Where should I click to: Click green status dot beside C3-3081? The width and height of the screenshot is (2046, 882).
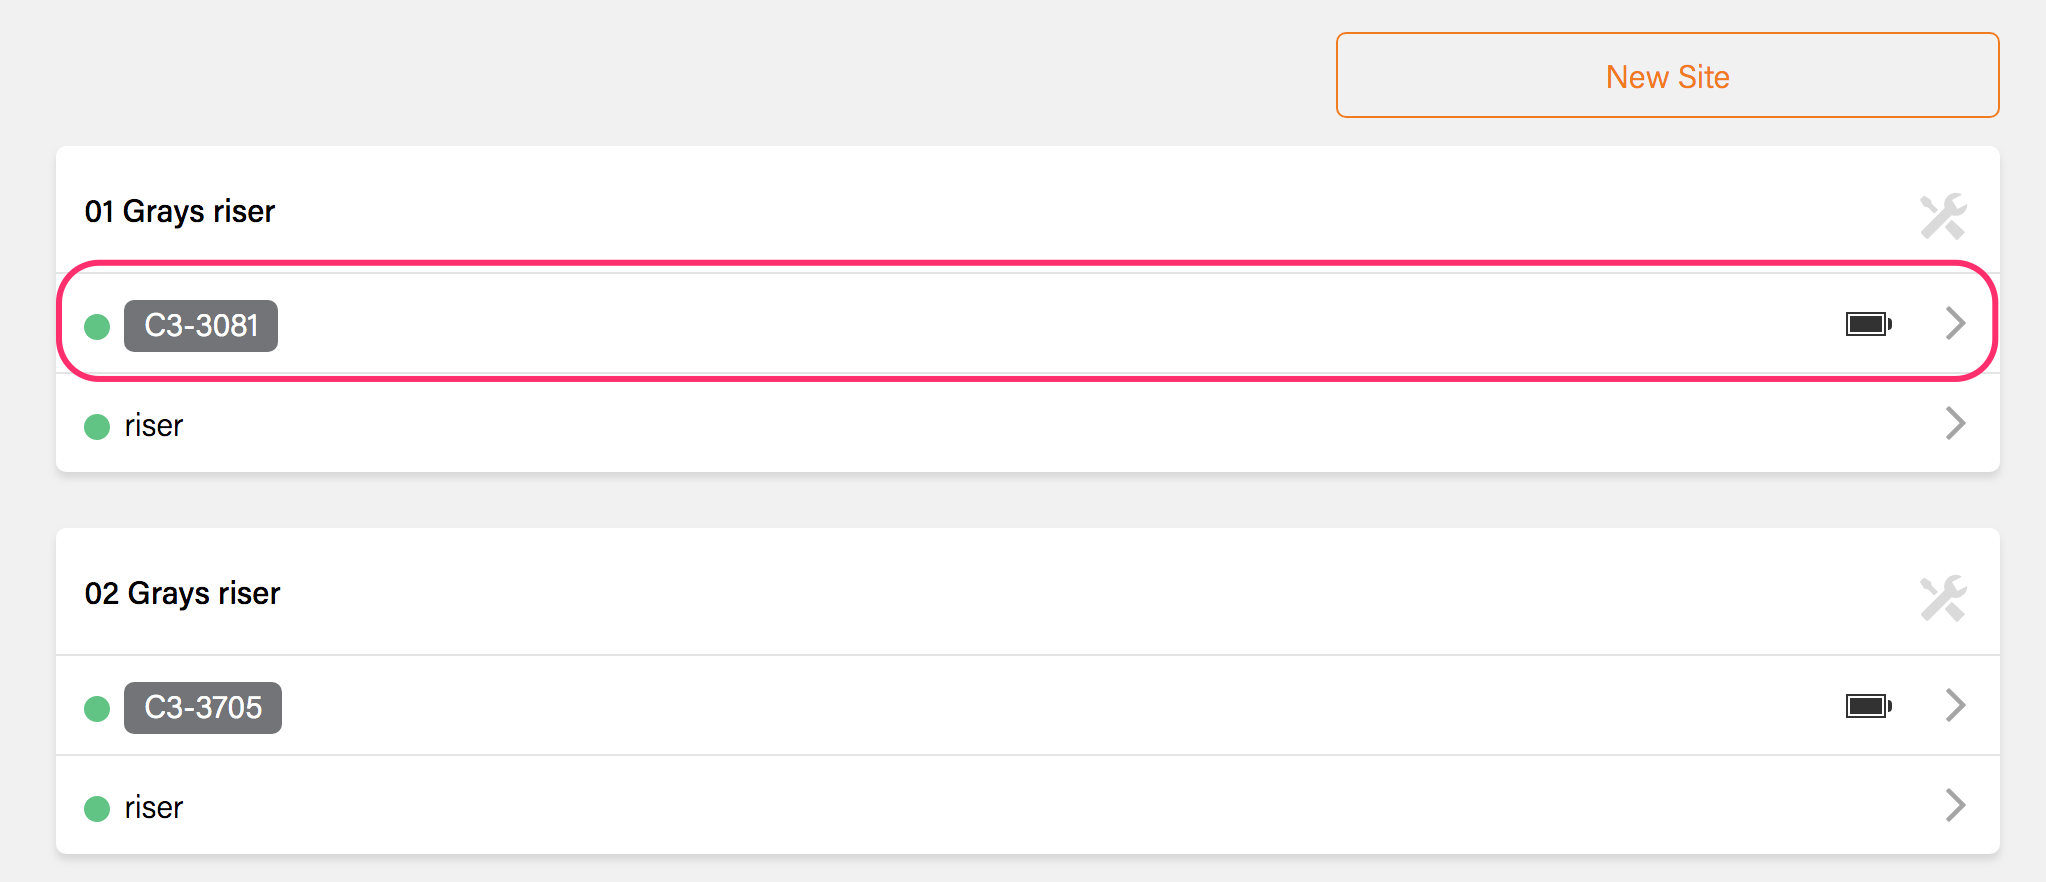point(97,327)
